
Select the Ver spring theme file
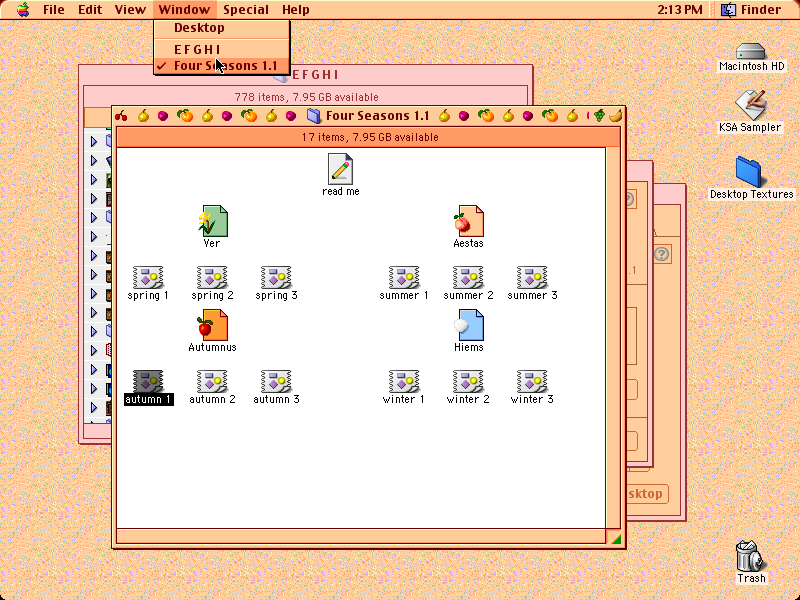click(213, 221)
